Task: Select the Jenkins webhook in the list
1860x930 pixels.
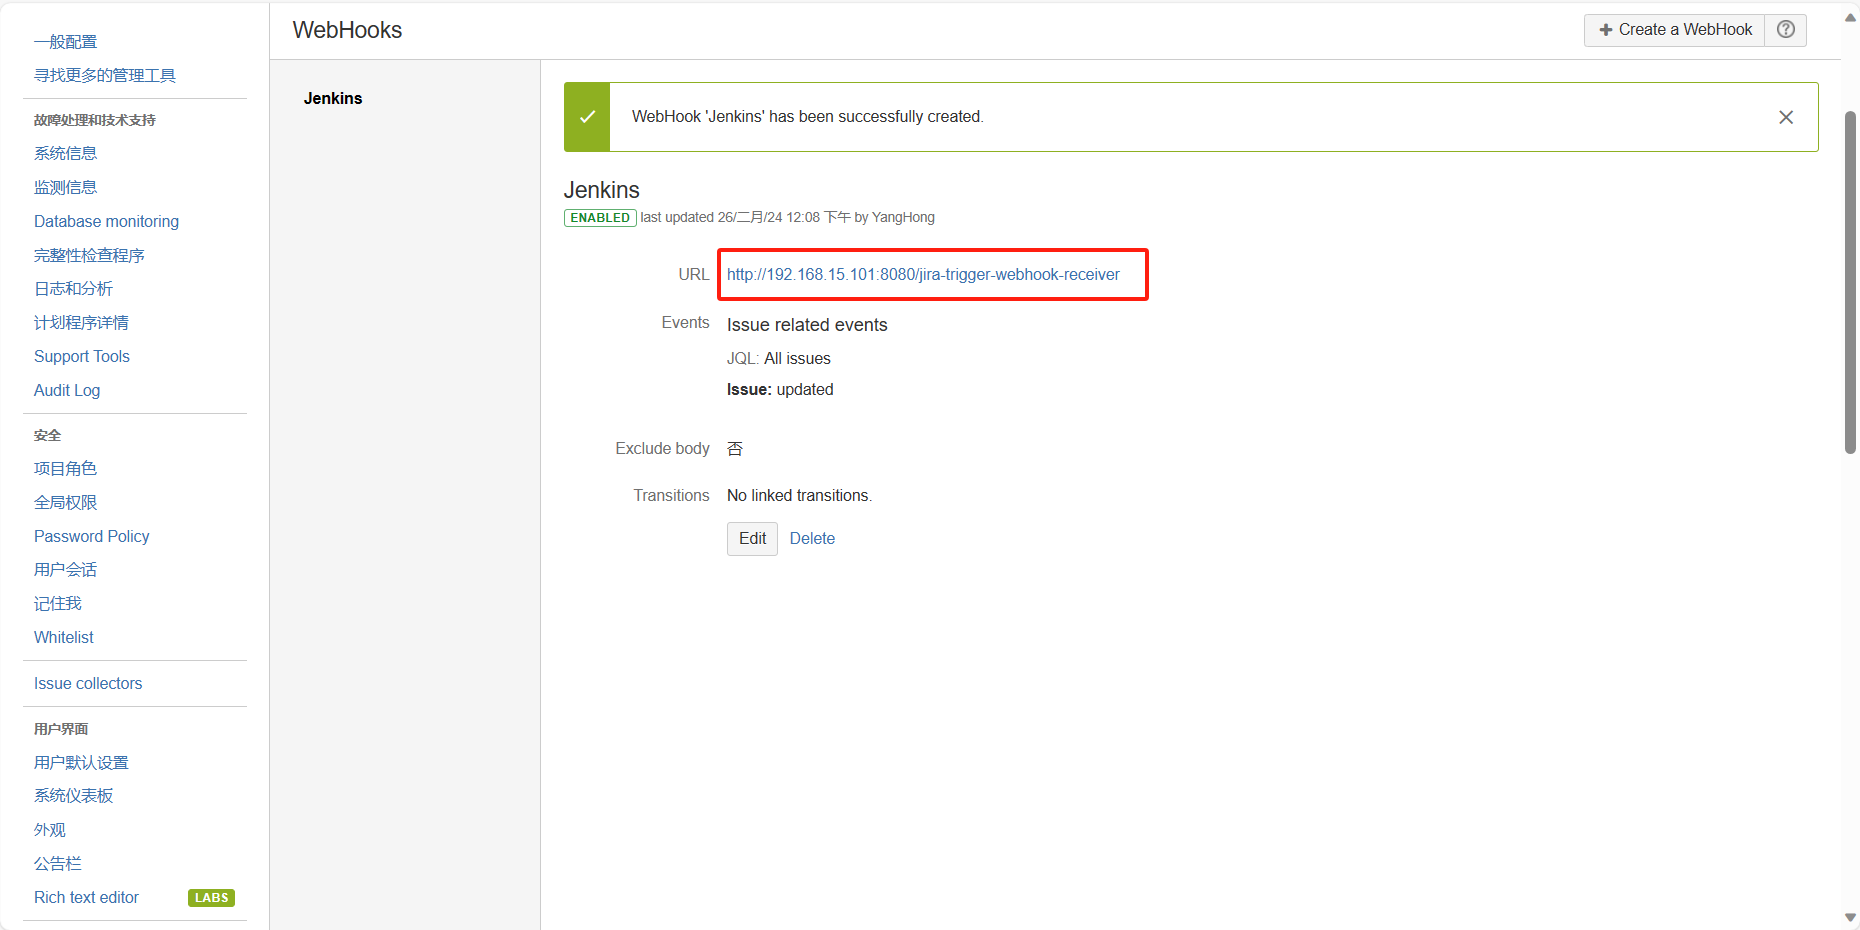Action: coord(333,98)
